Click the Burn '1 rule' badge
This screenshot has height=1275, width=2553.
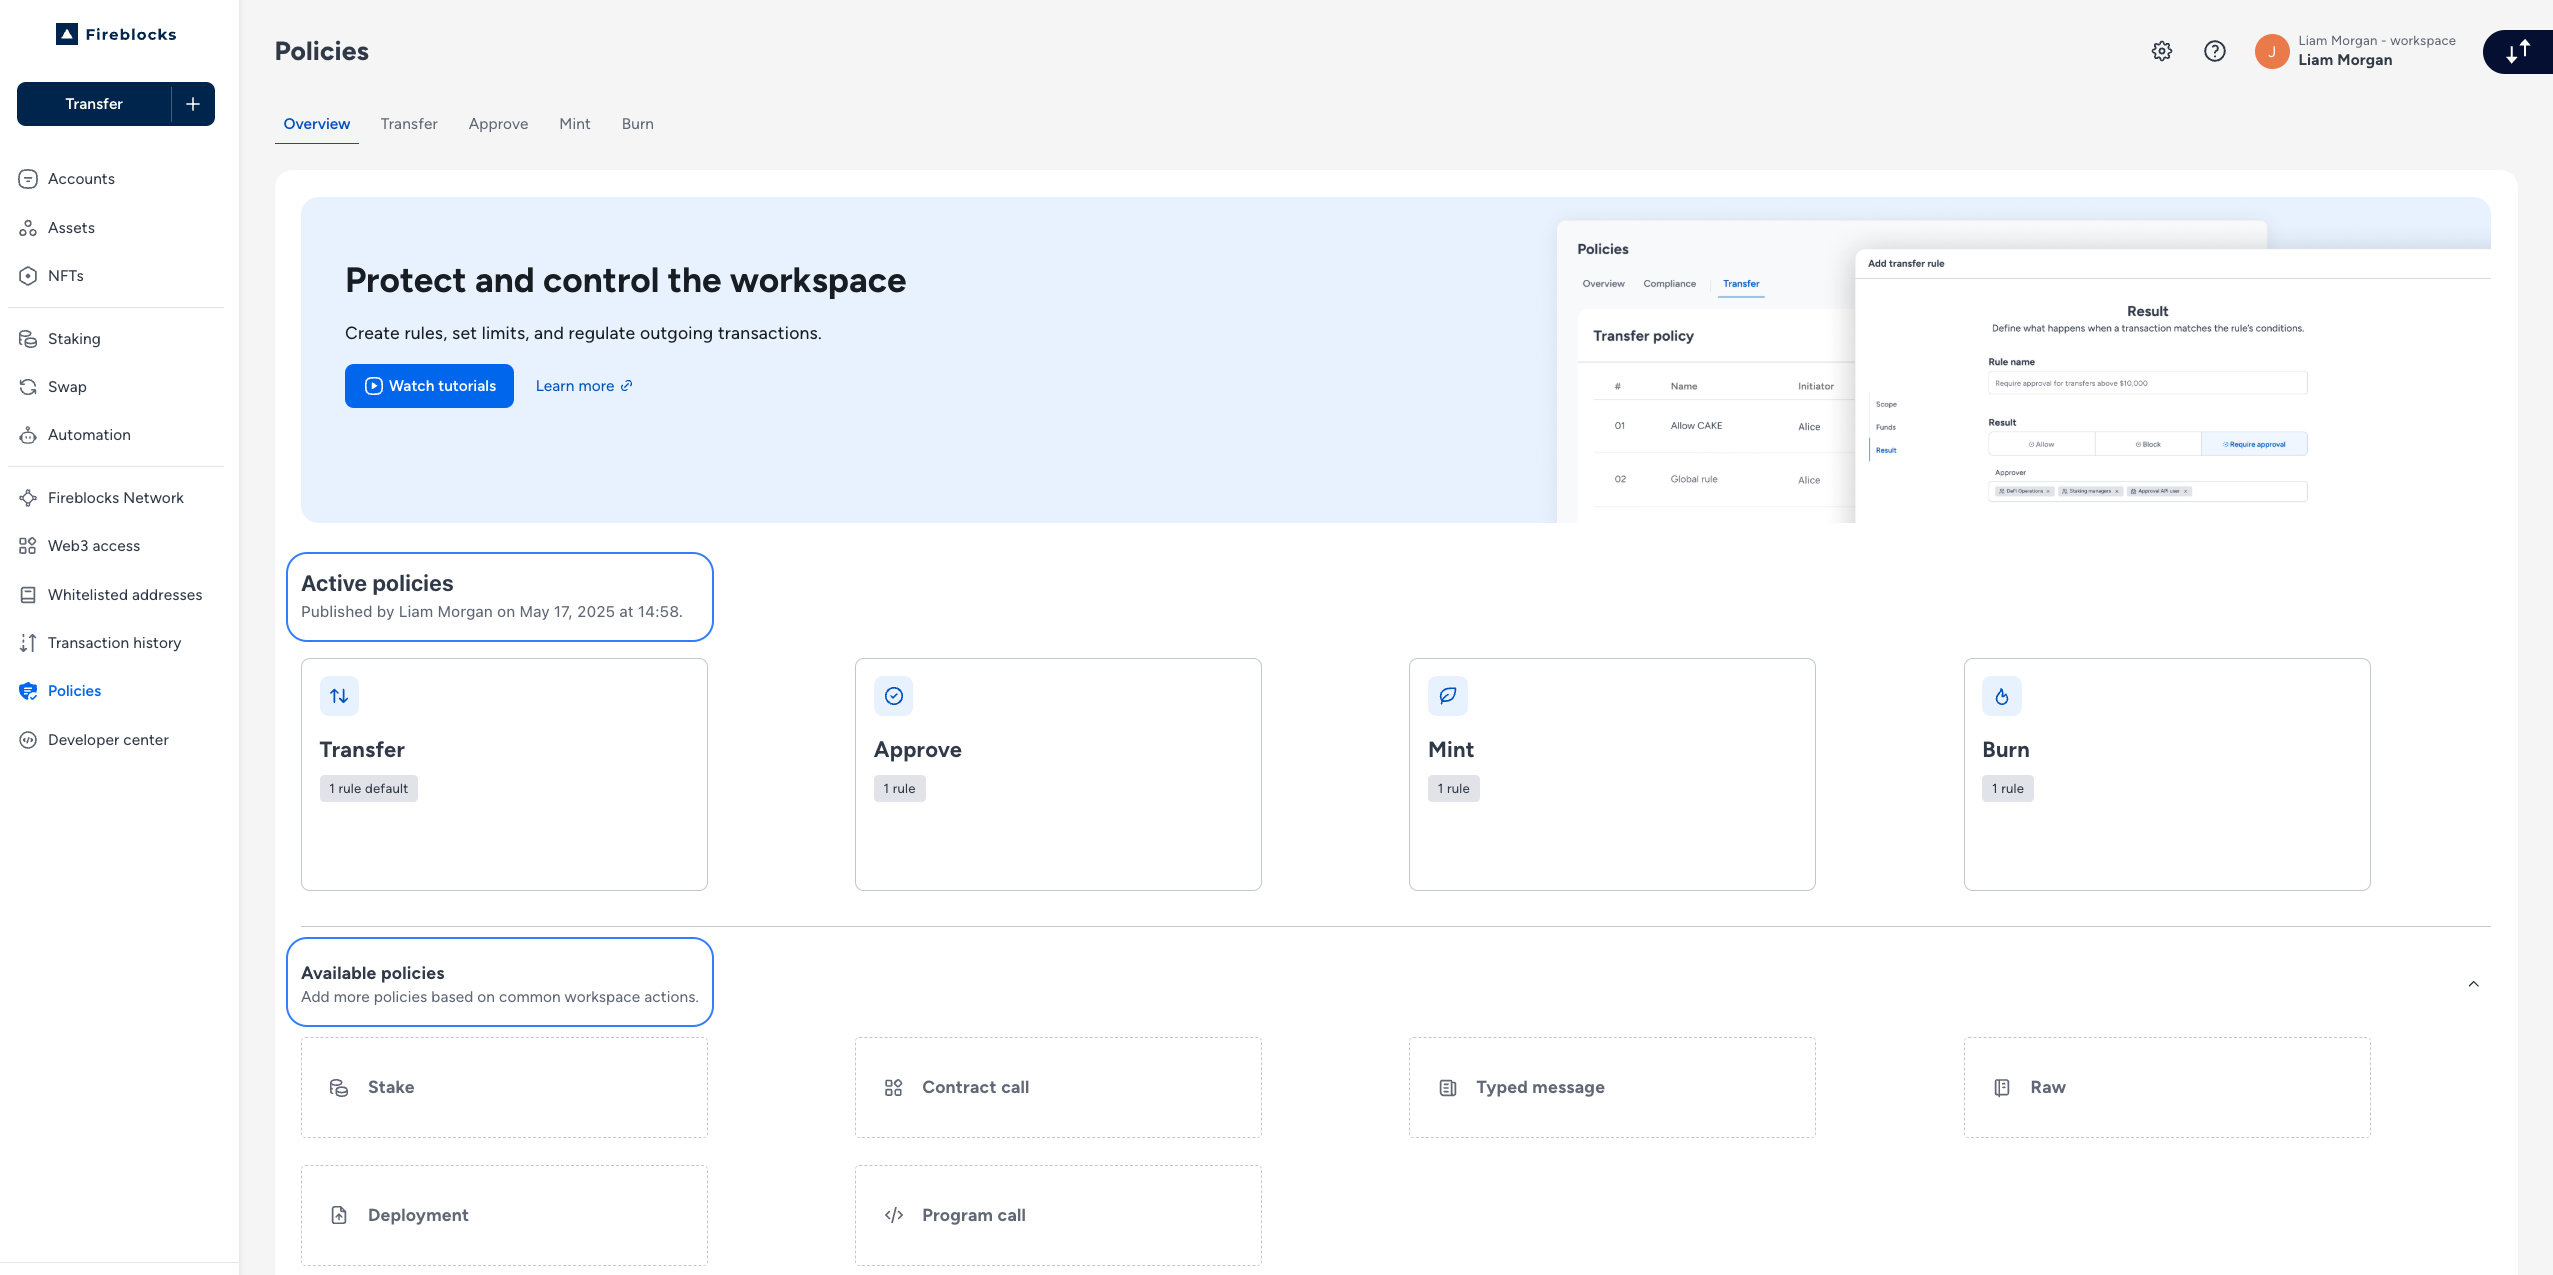tap(2008, 789)
